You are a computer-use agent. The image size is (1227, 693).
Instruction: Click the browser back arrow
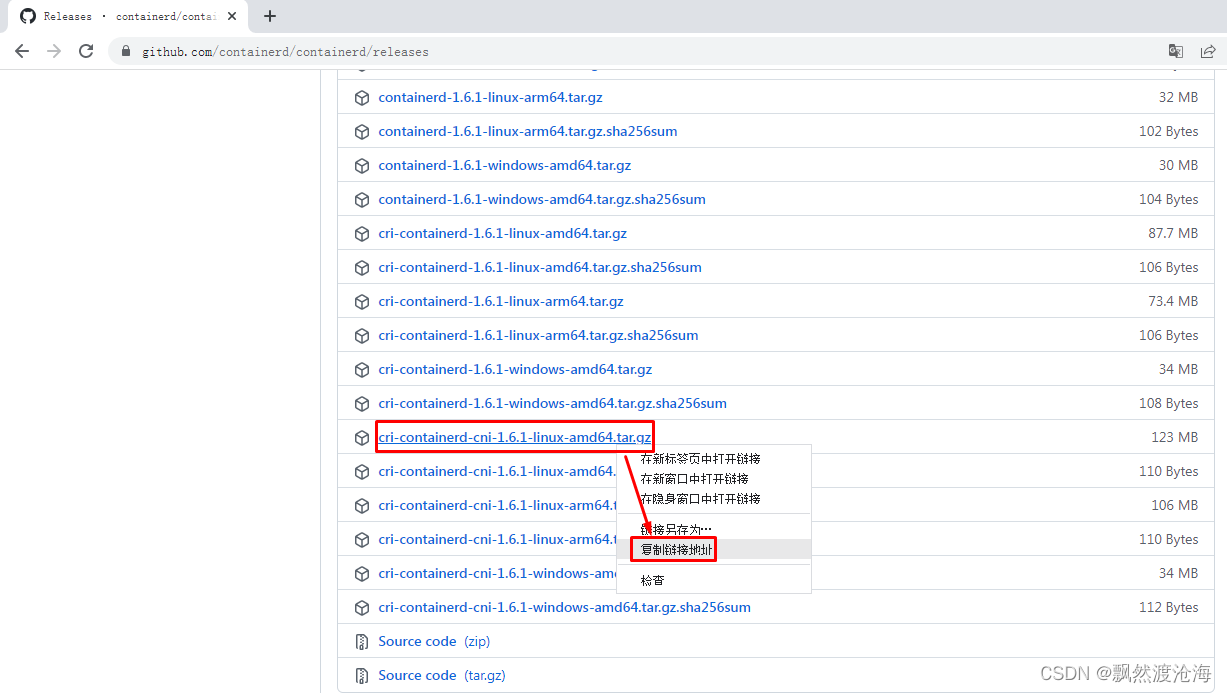point(22,51)
